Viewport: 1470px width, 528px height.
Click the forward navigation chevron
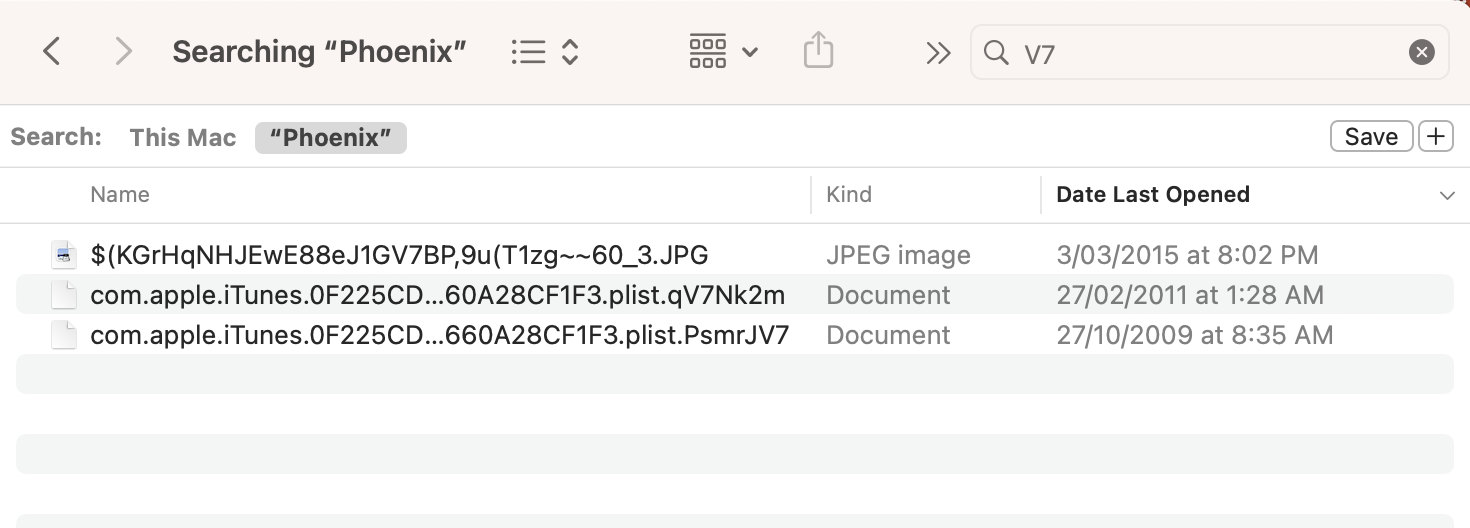click(123, 52)
